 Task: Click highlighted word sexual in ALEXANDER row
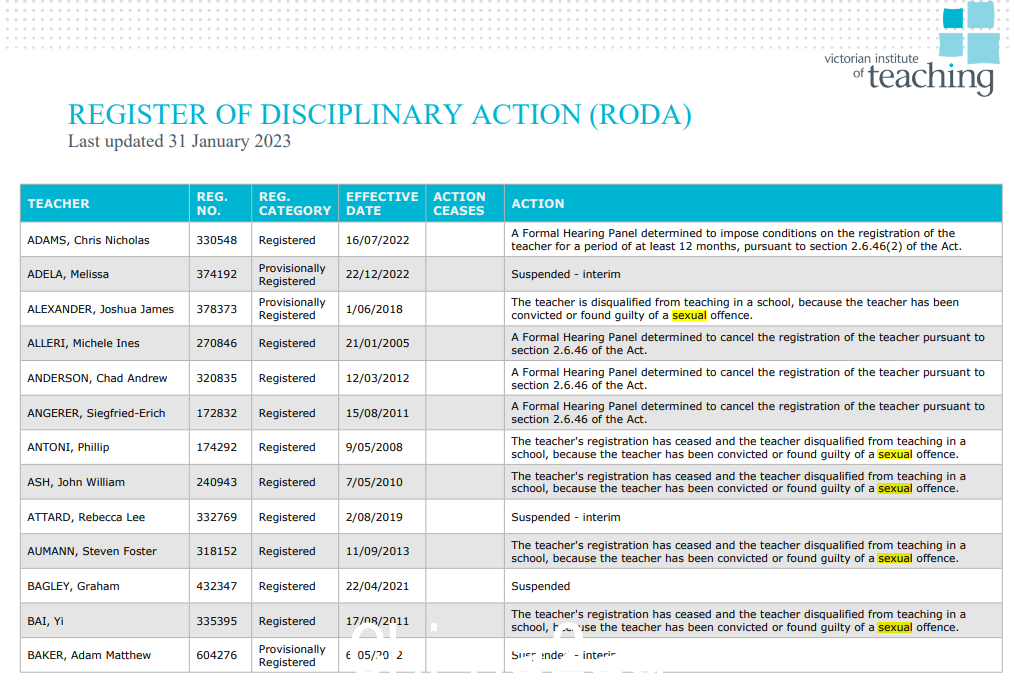tap(689, 315)
